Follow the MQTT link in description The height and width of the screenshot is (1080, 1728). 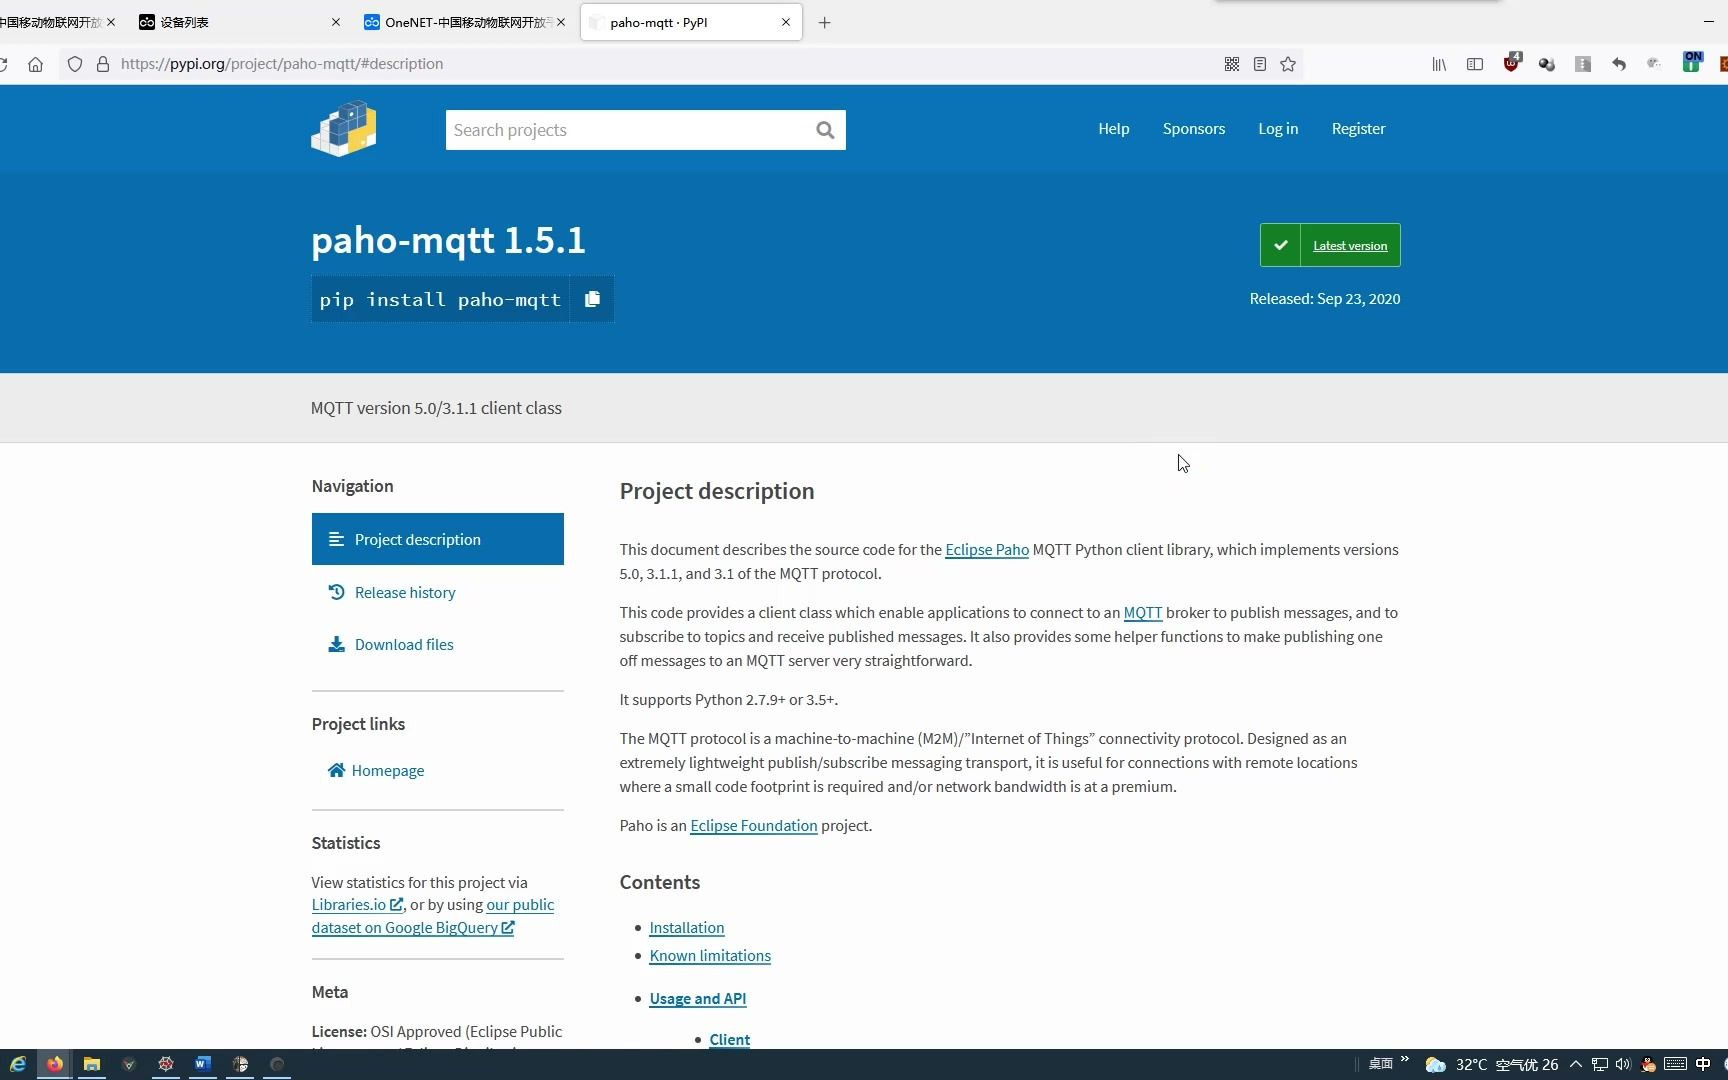(x=1143, y=613)
